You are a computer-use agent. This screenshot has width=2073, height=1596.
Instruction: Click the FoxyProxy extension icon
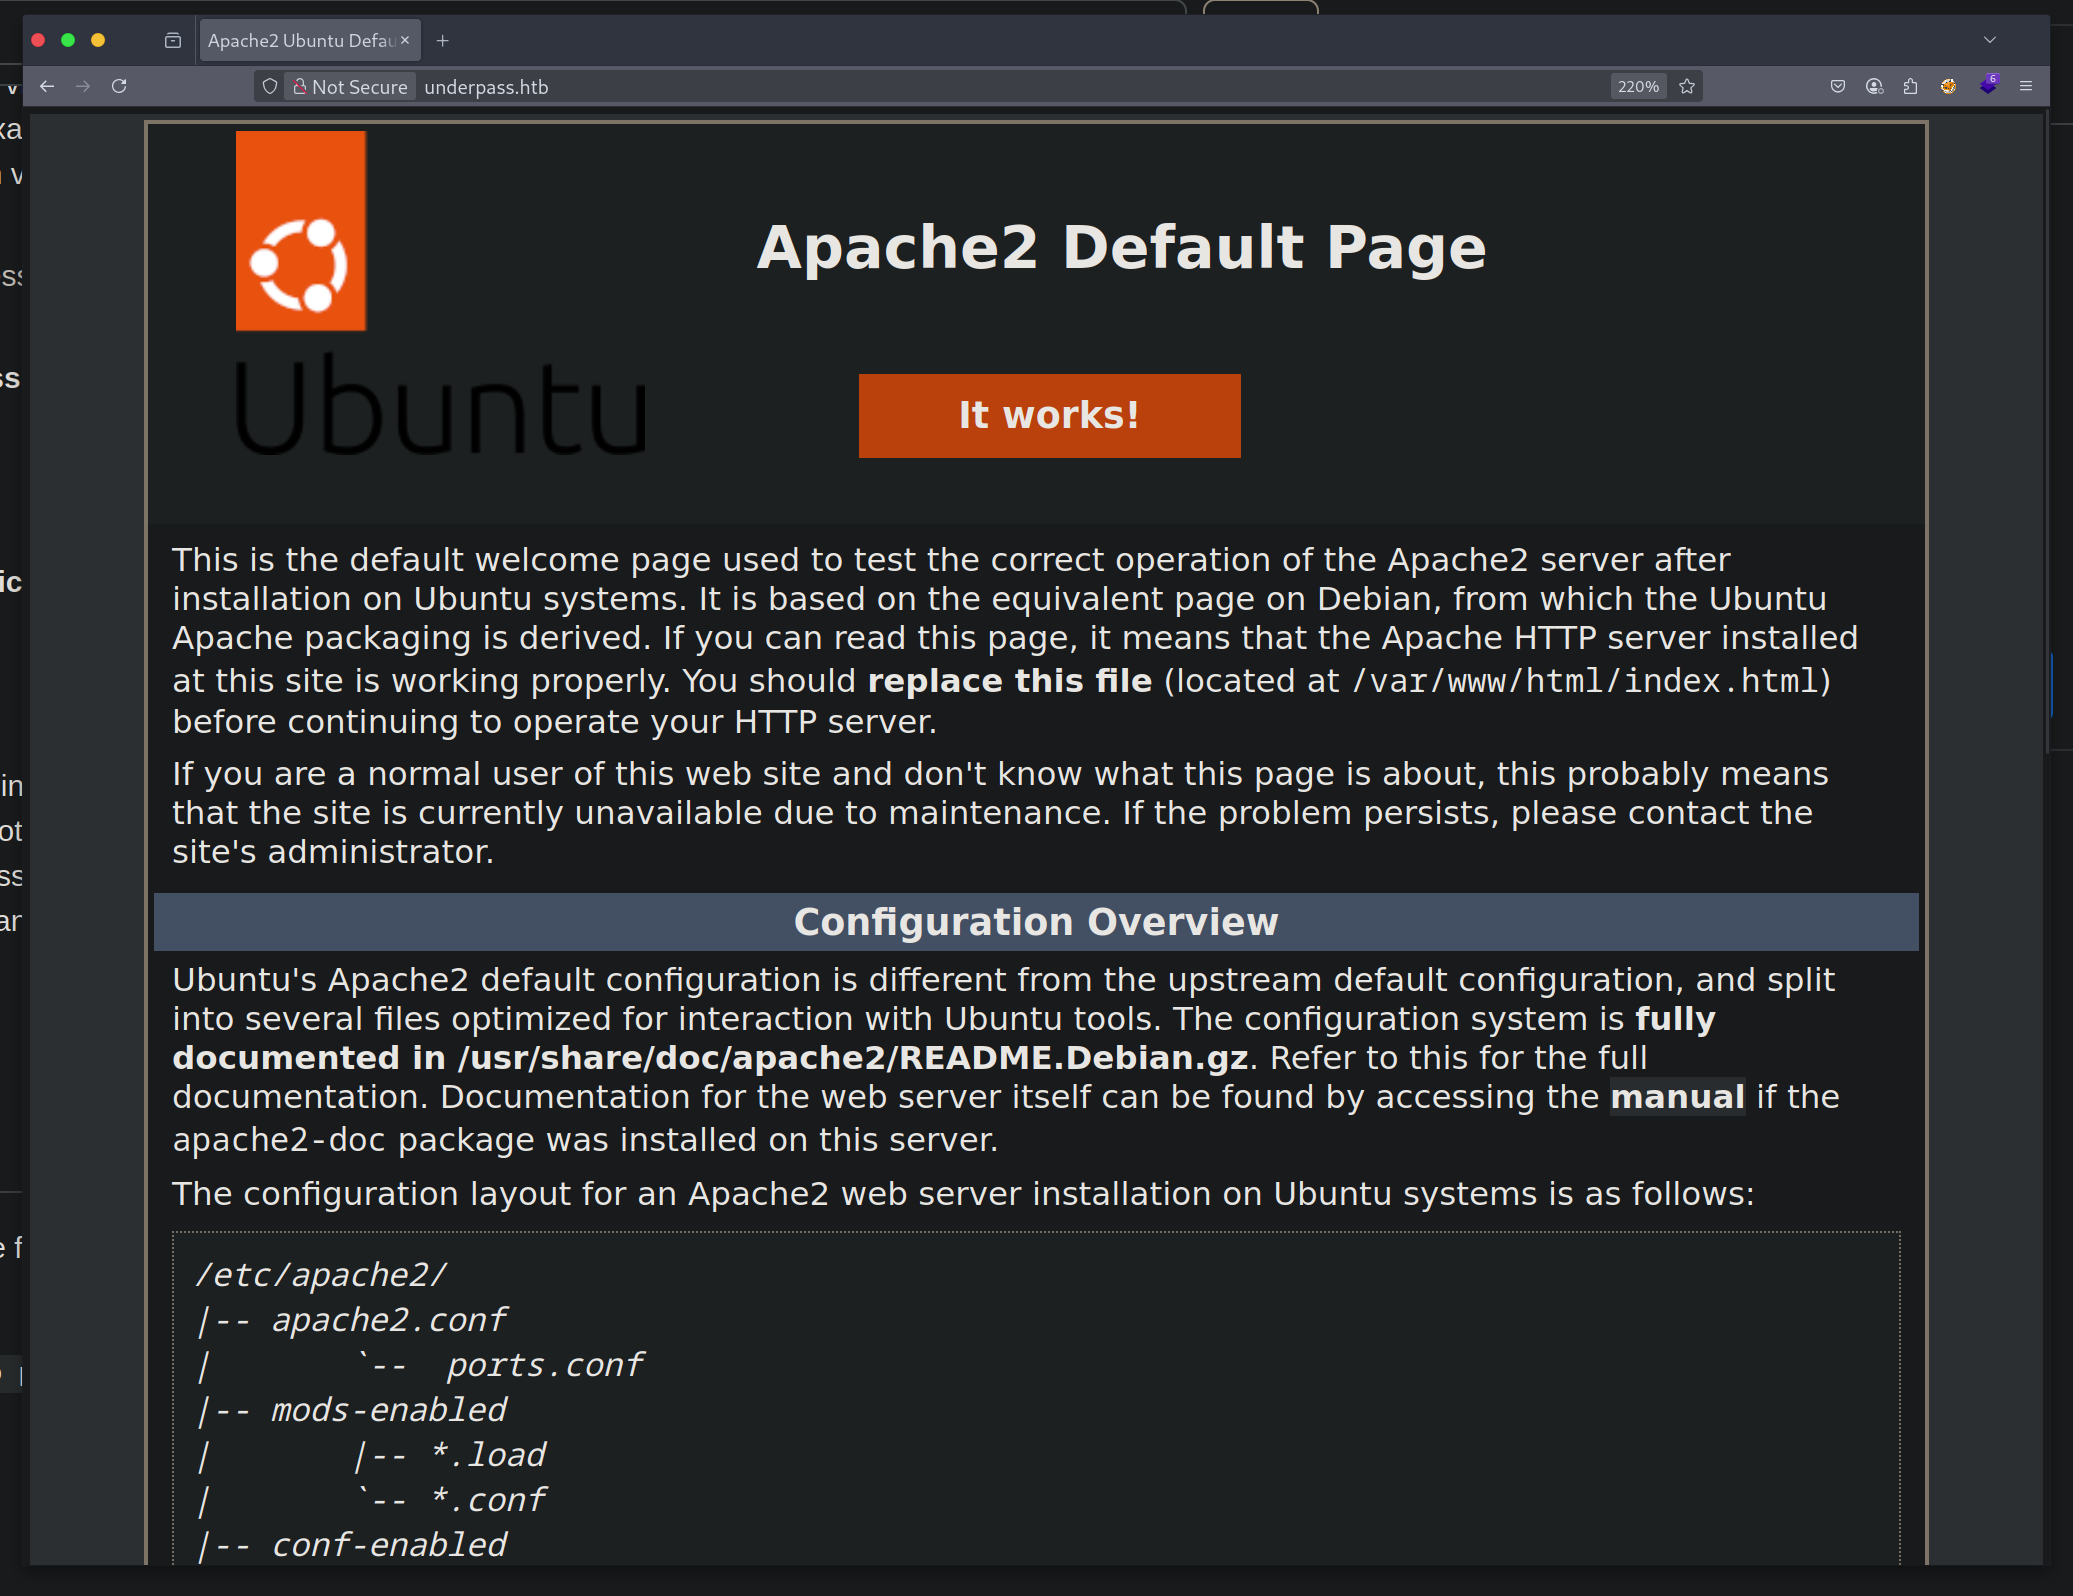1948,86
